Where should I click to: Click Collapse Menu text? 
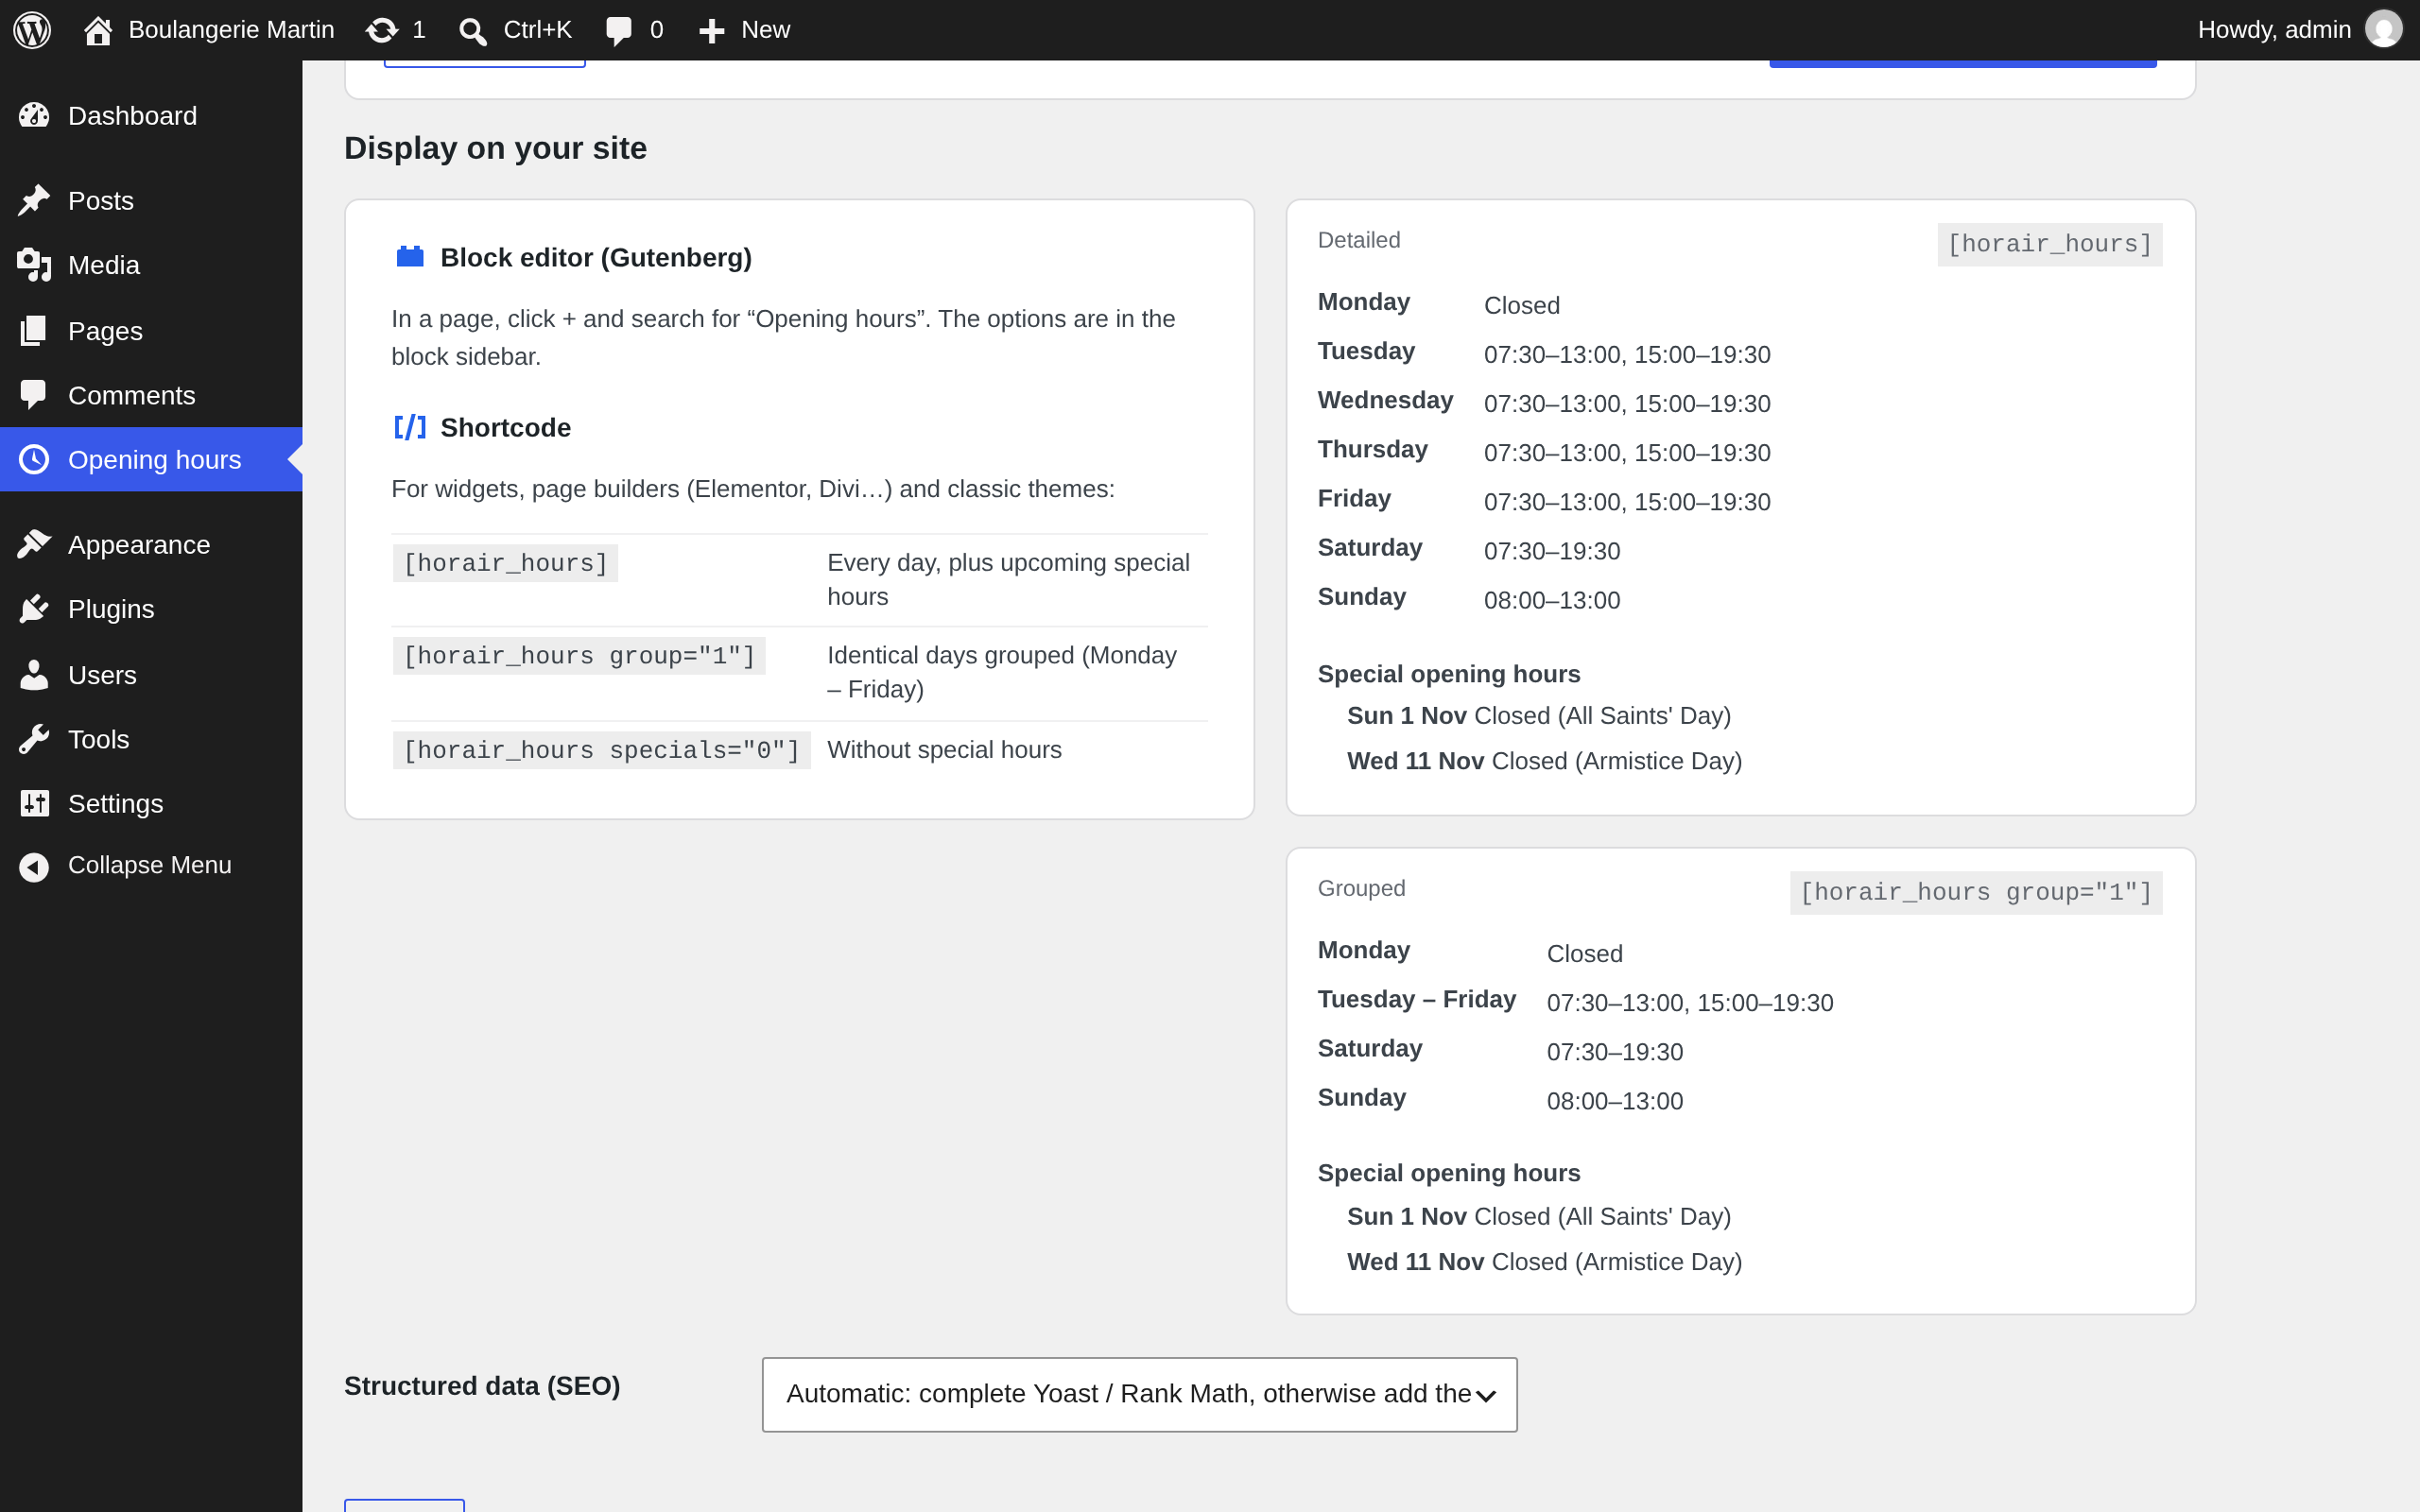[x=150, y=865]
